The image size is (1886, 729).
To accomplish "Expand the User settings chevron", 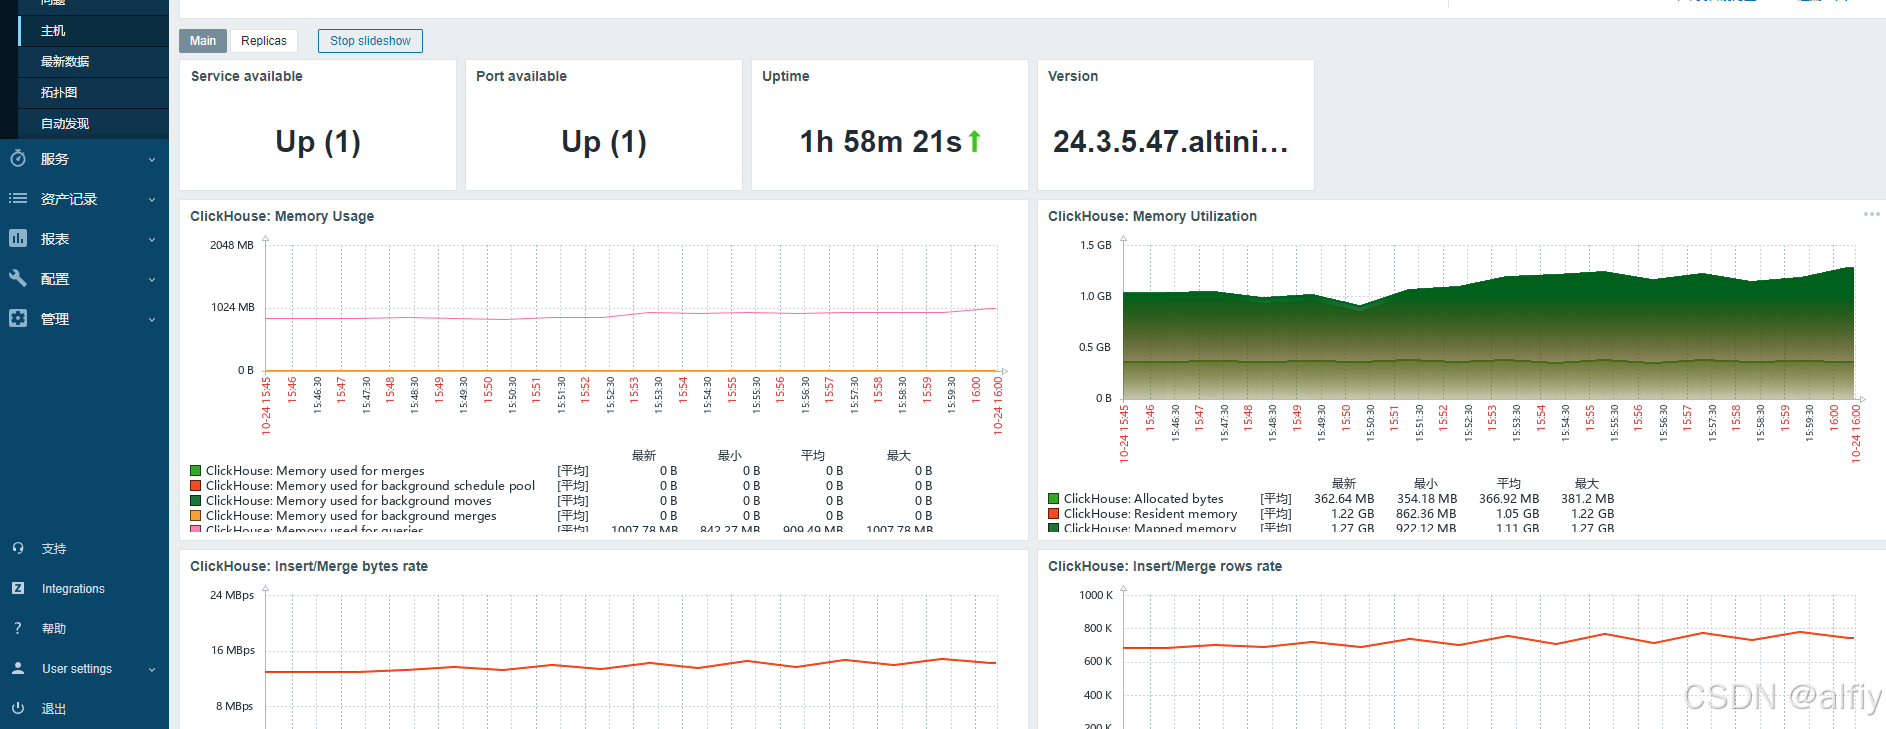I will coord(152,670).
